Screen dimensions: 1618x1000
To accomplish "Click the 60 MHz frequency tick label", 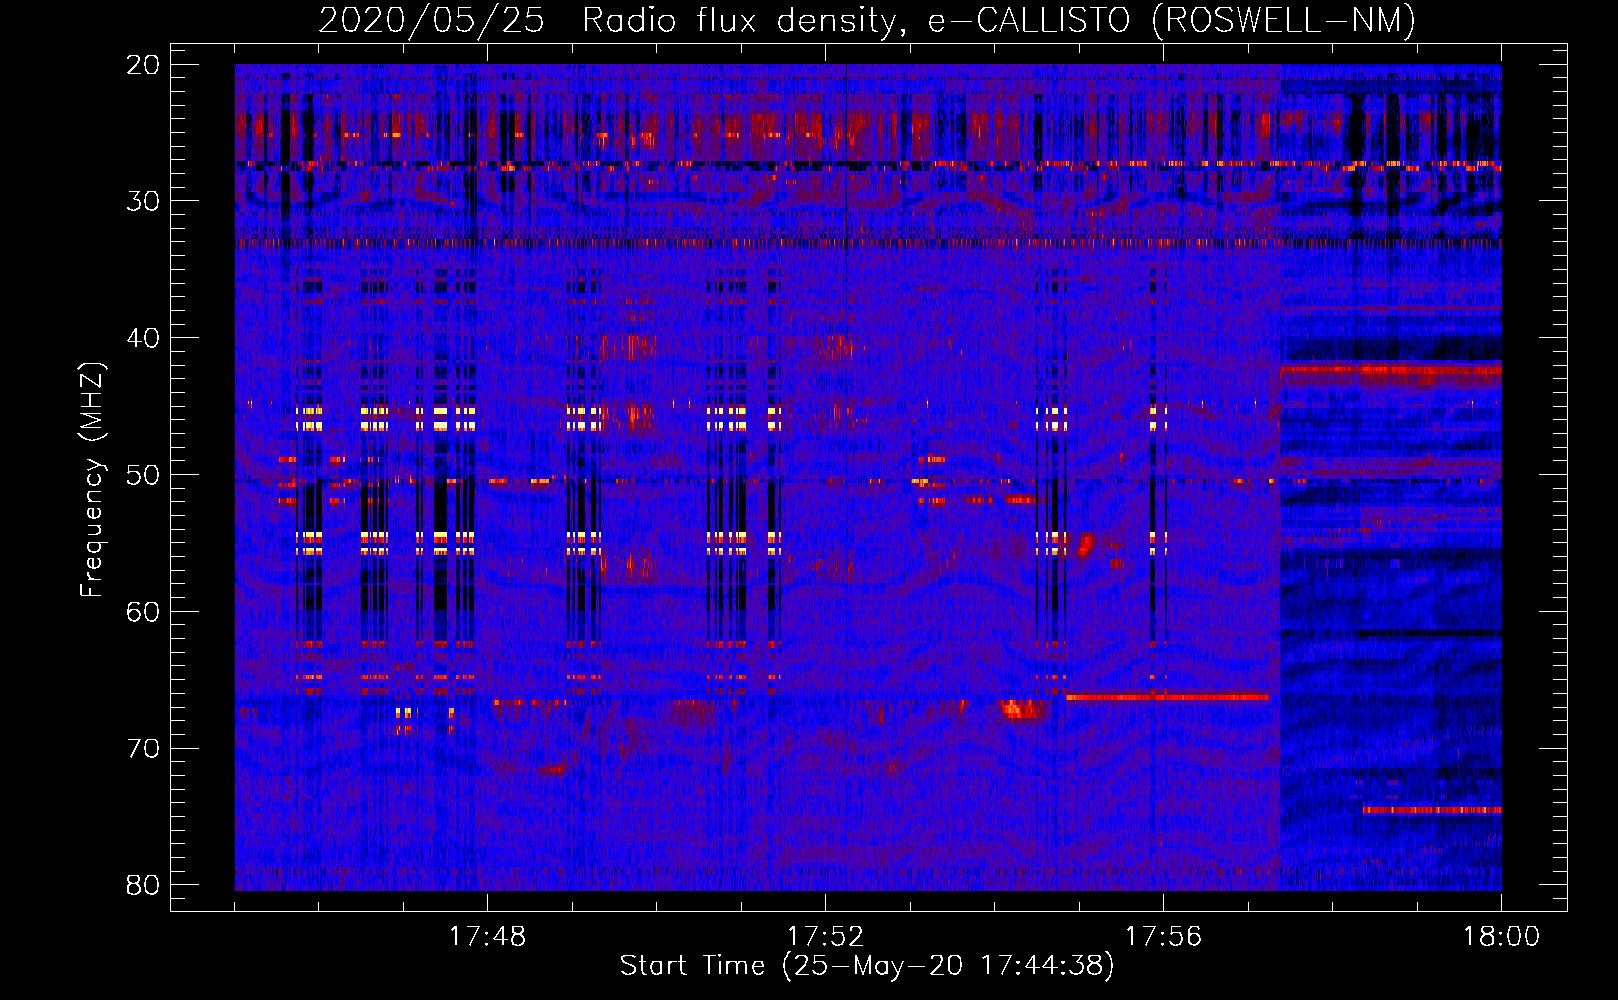I will click(144, 611).
